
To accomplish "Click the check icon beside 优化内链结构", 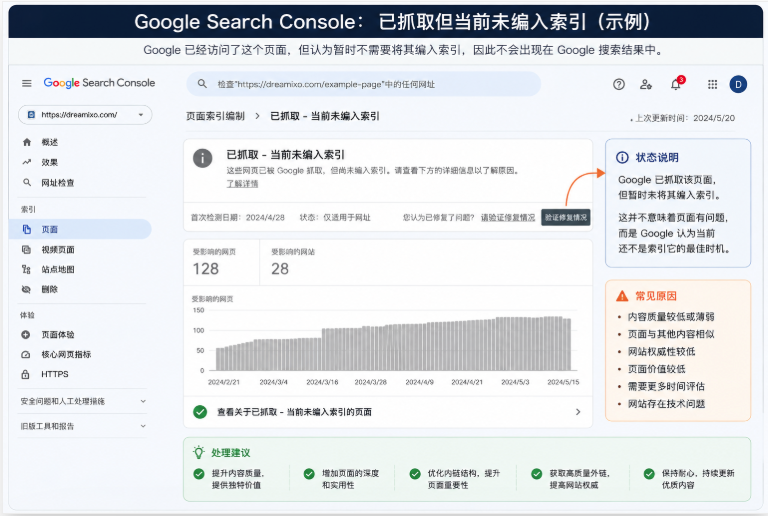I will coord(415,473).
